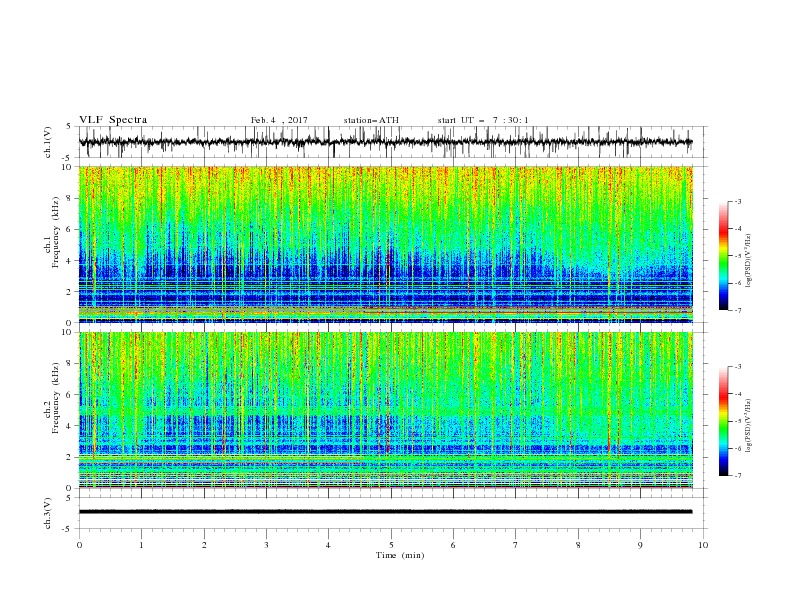Select the date text "Feb. 4 , 2017"
The image size is (792, 612).
click(x=279, y=120)
